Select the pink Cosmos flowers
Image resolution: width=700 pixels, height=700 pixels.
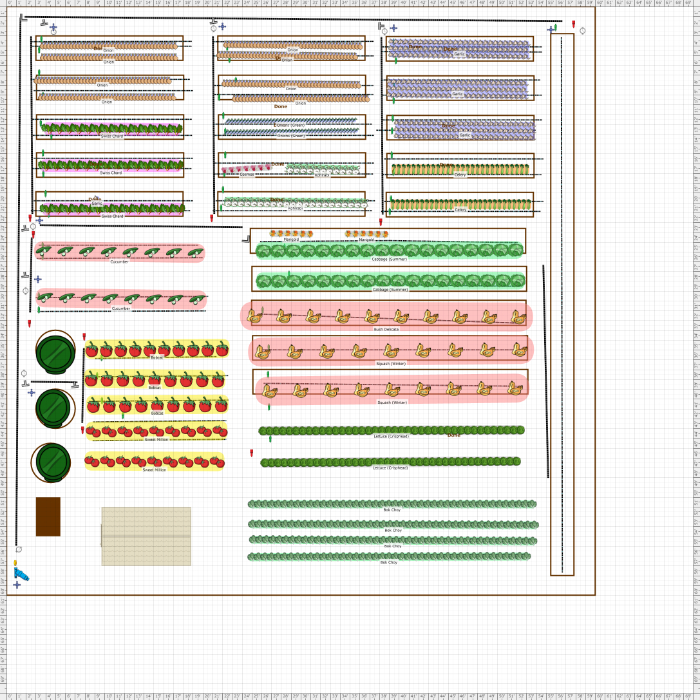[x=246, y=169]
